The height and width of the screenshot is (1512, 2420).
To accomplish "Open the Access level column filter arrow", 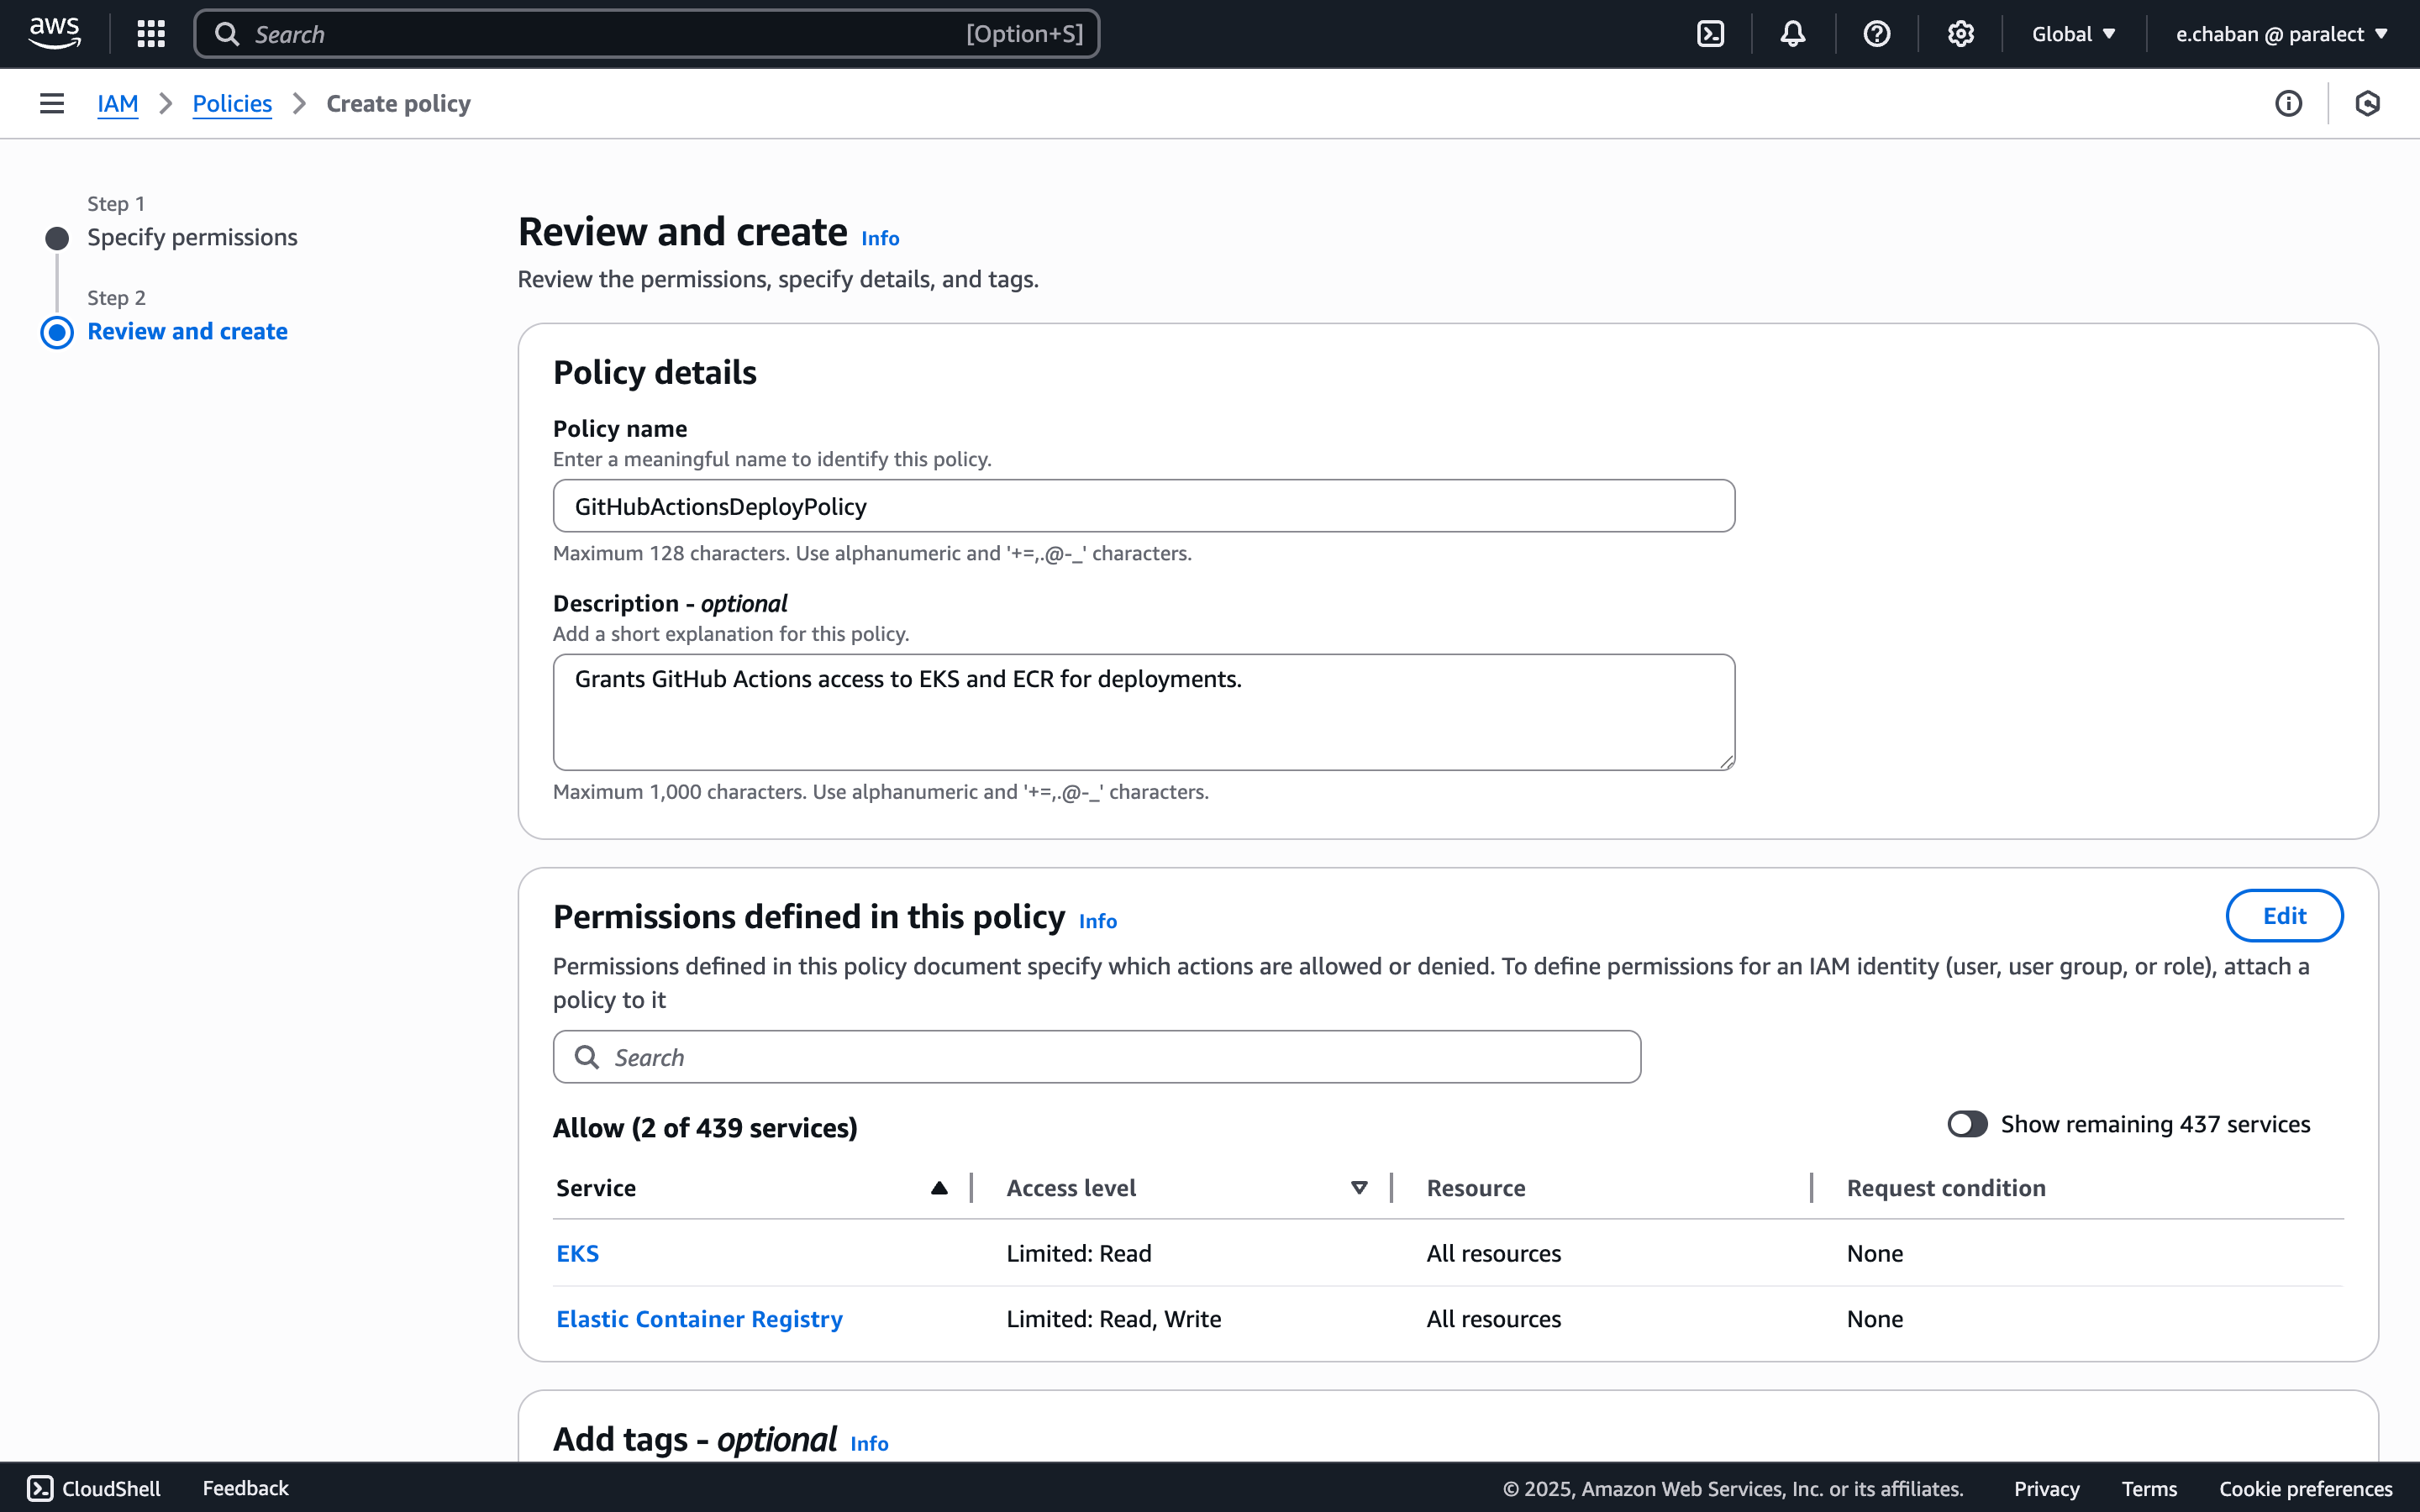I will click(1359, 1188).
